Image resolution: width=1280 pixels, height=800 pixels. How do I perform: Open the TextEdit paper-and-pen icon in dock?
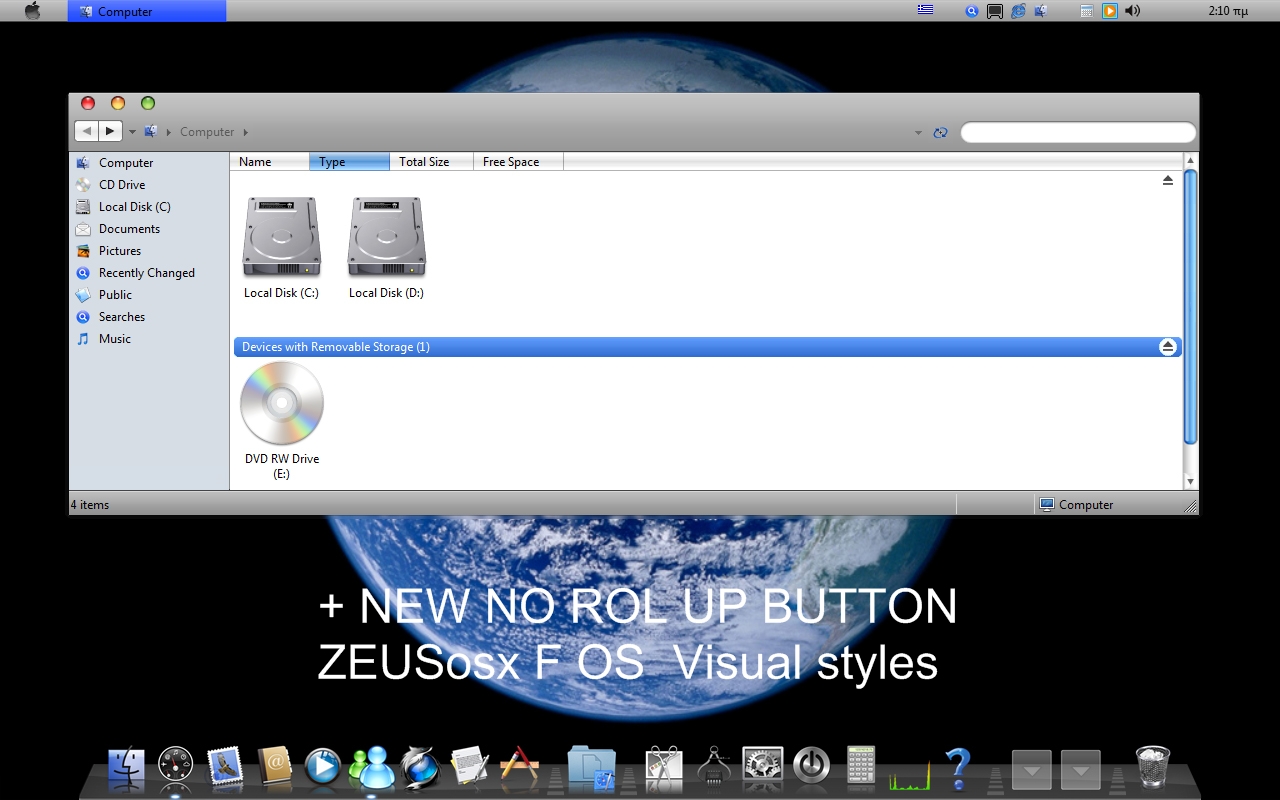tap(469, 766)
